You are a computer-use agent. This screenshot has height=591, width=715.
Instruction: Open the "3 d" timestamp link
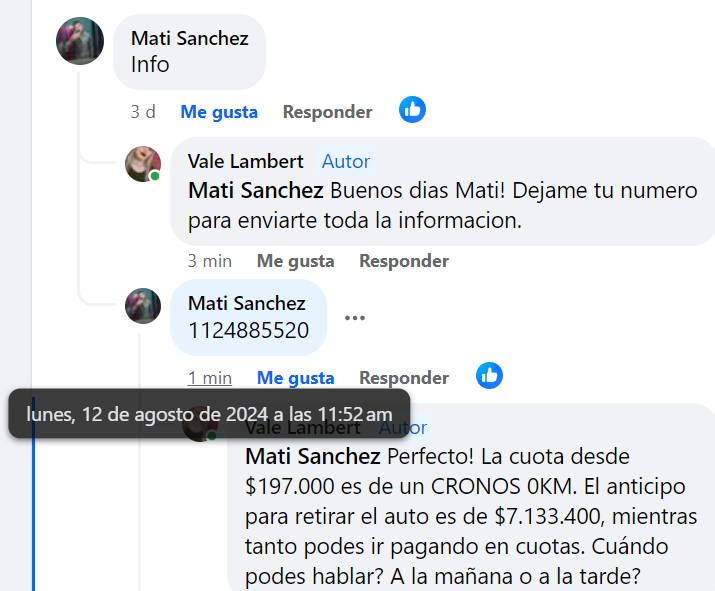[x=143, y=112]
